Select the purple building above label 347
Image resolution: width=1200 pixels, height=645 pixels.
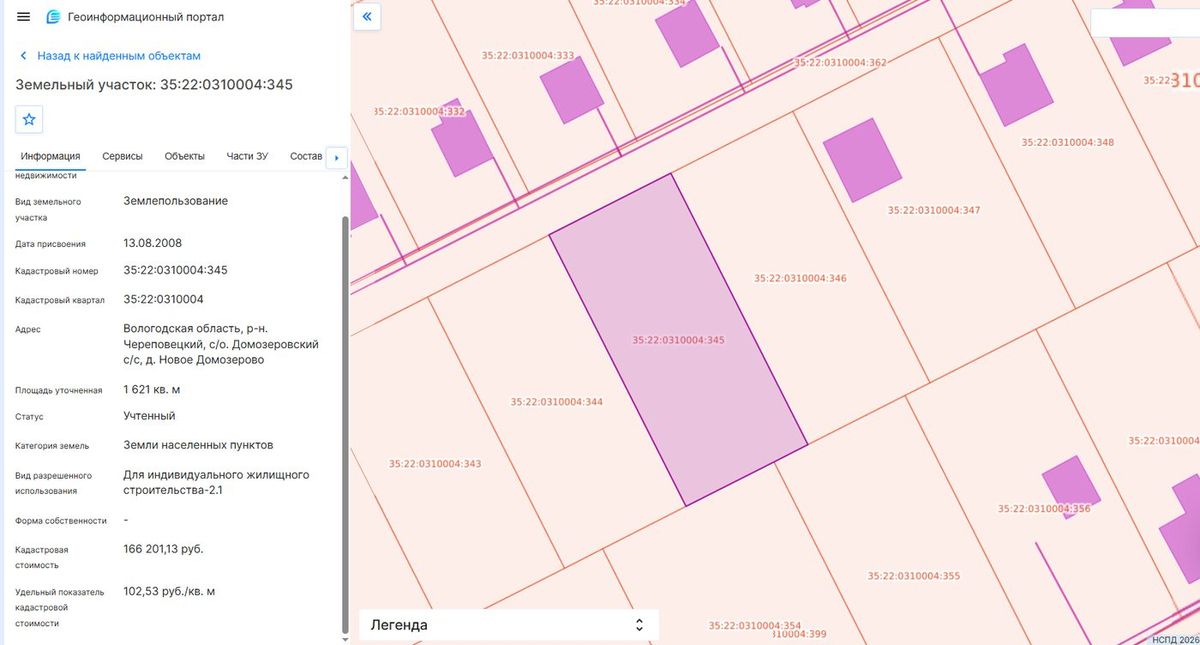pyautogui.click(x=863, y=161)
